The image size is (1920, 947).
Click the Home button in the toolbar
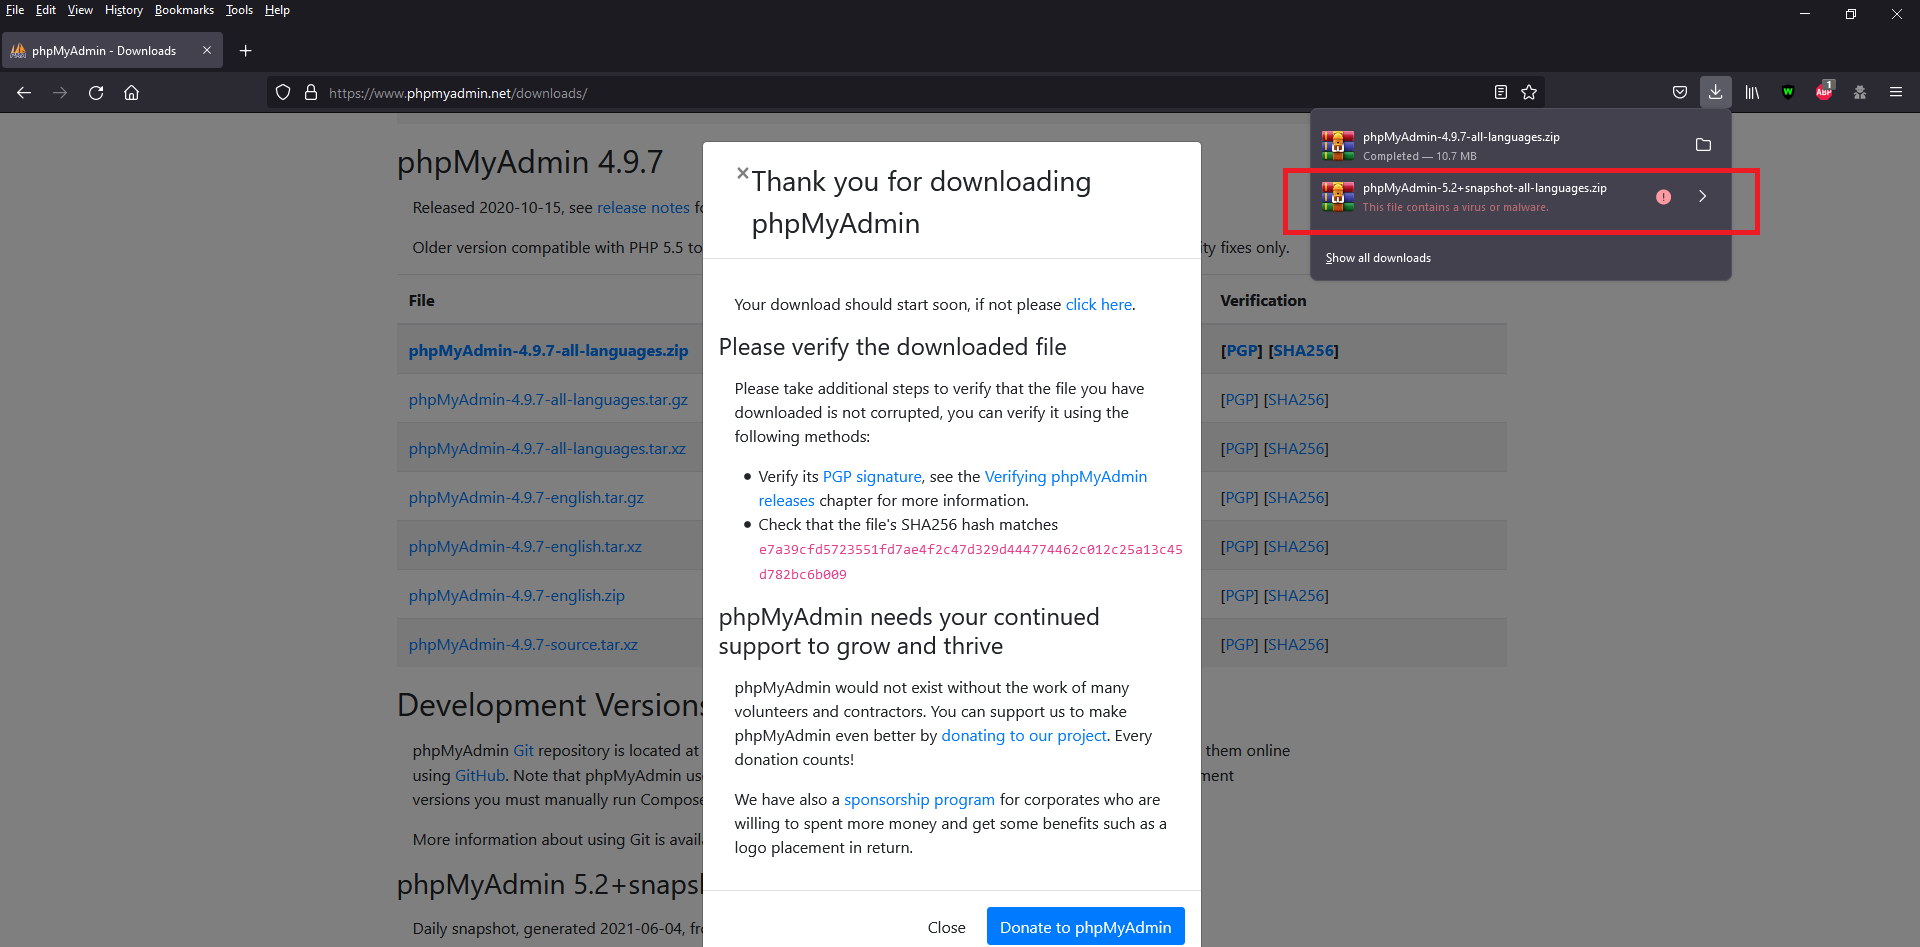point(131,92)
